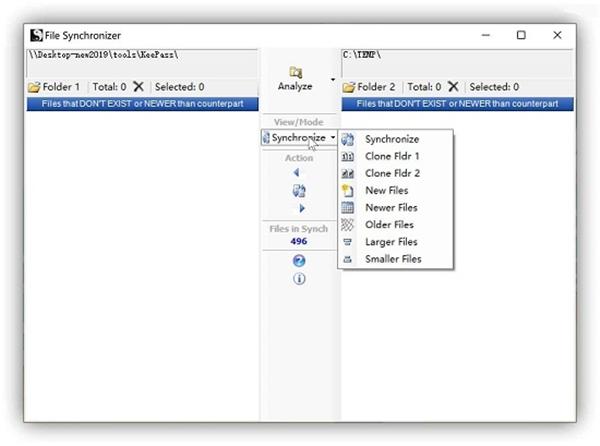Screen dimensions: 600x446
Task: Click the Folder 1 label
Action: pos(61,87)
